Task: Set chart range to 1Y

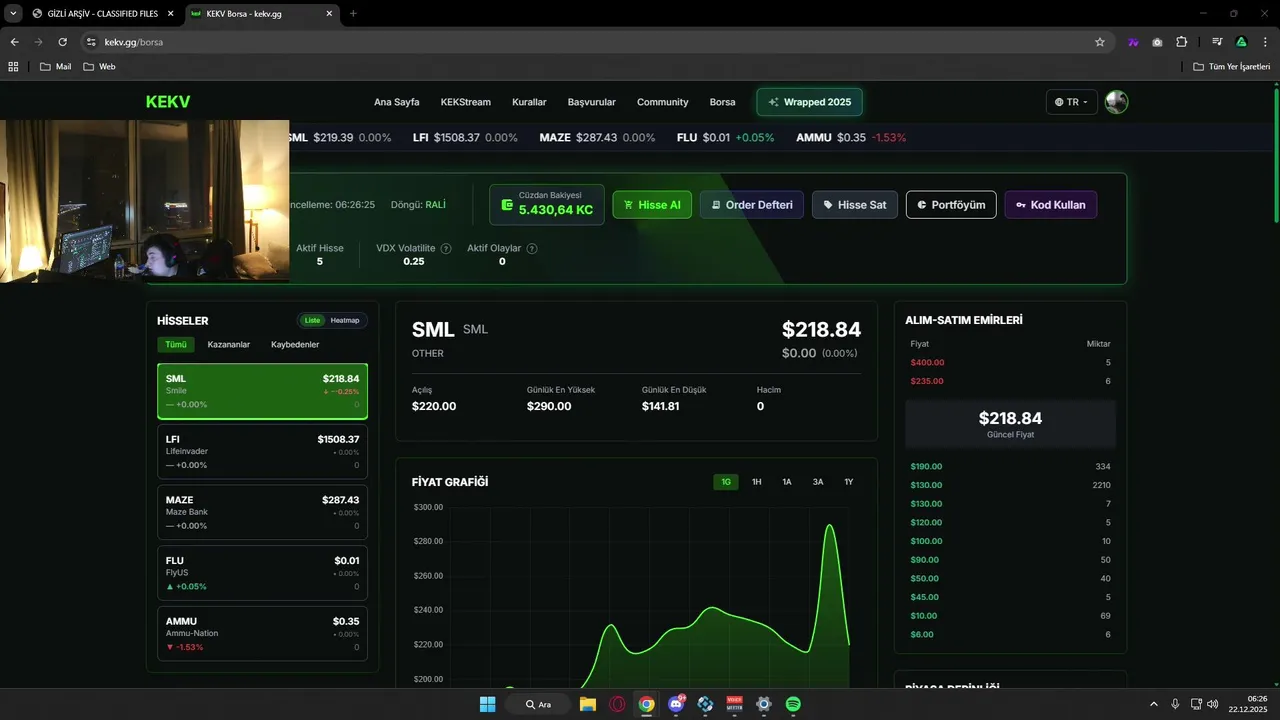Action: click(x=849, y=482)
